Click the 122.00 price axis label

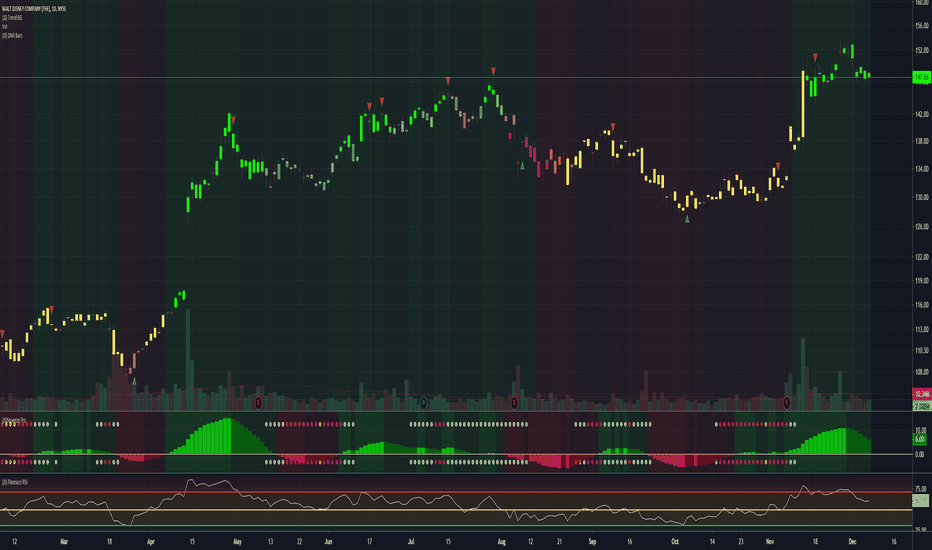coord(922,257)
